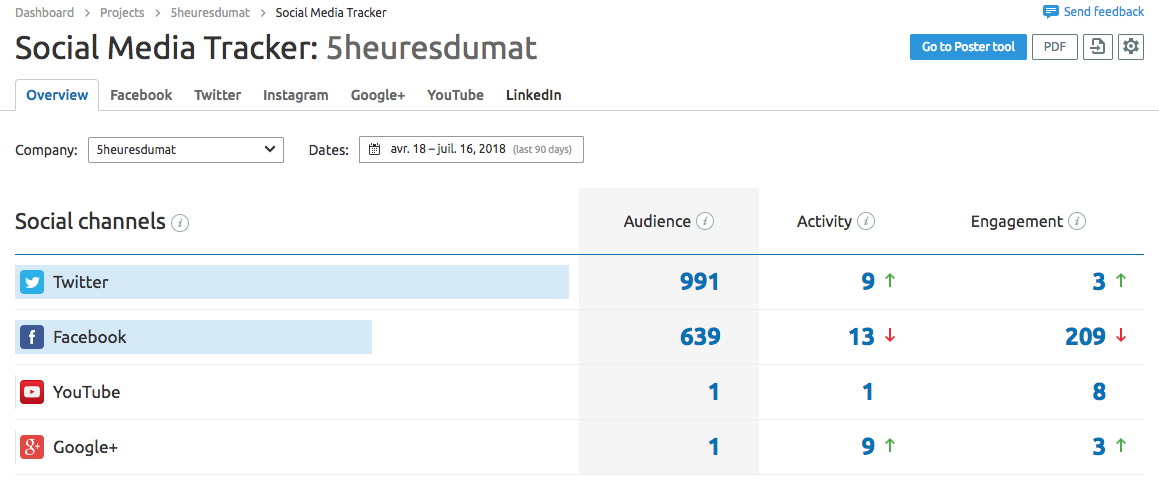Go to Projects in breadcrumb
This screenshot has height=501, width=1159.
122,13
